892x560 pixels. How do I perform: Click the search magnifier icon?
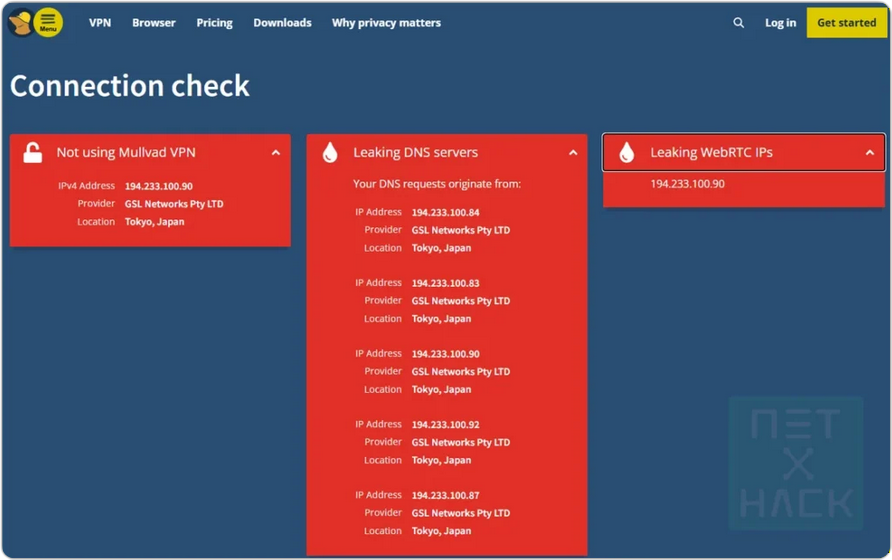point(738,23)
